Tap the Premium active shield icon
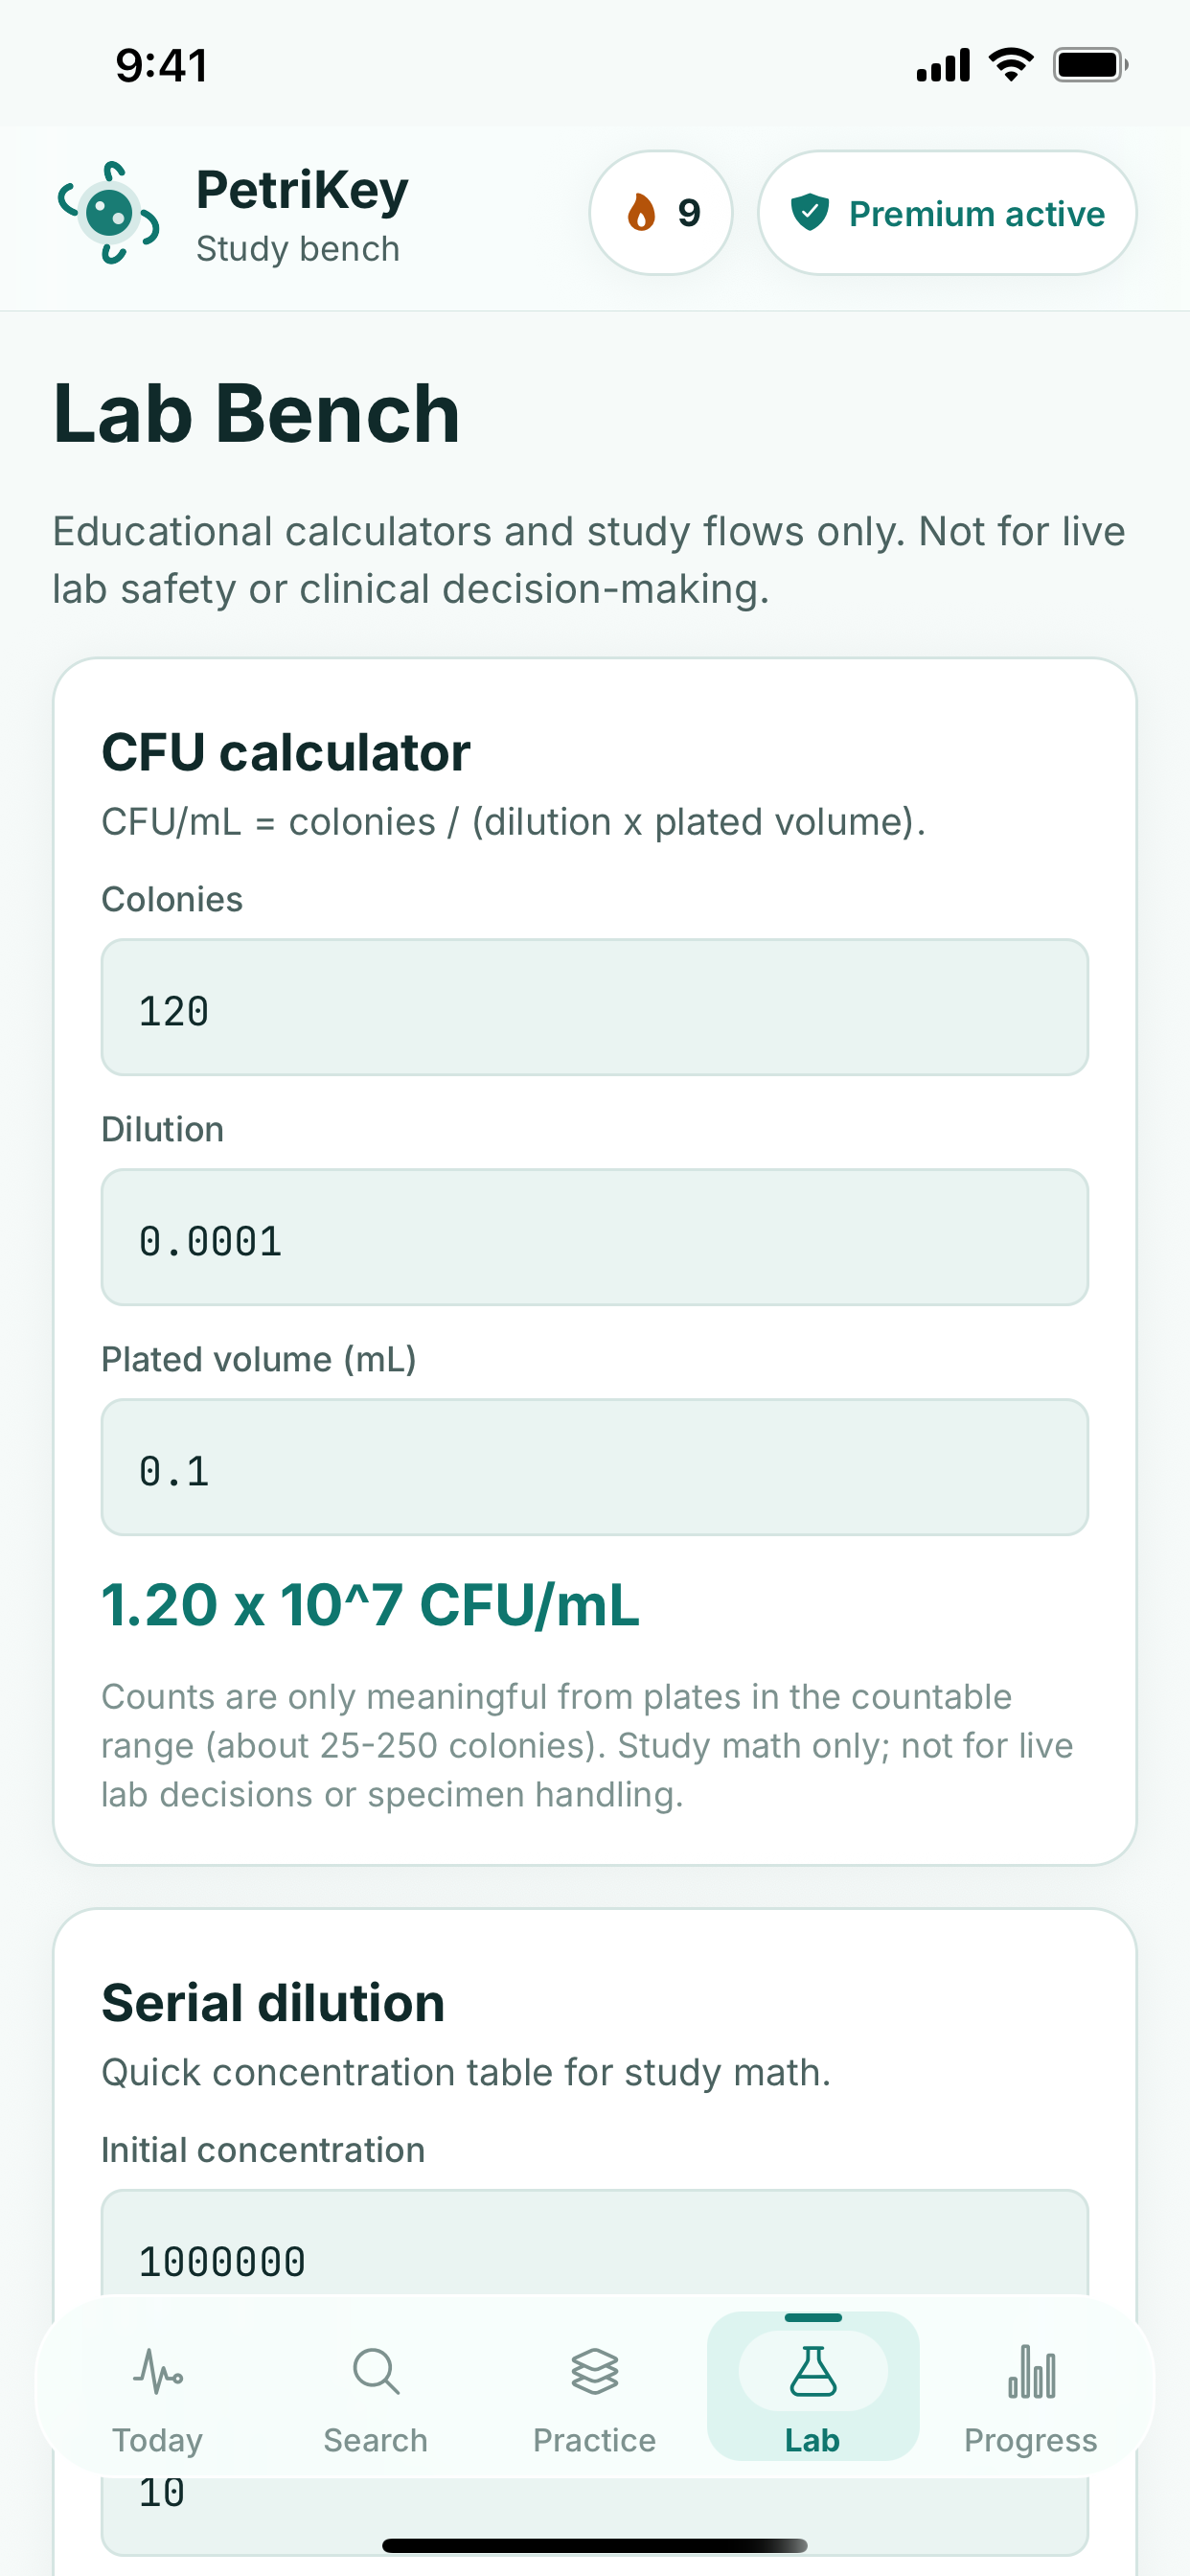 (809, 212)
